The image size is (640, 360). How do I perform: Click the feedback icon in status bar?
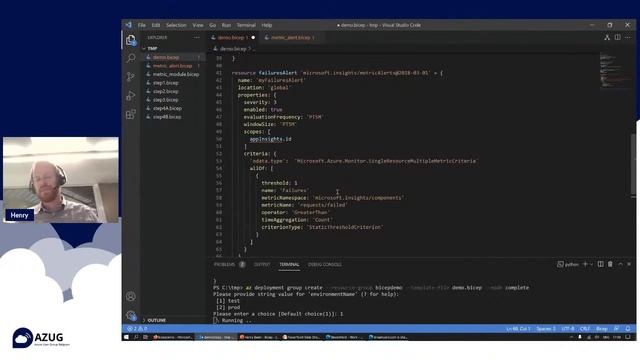pyautogui.click(x=617, y=329)
